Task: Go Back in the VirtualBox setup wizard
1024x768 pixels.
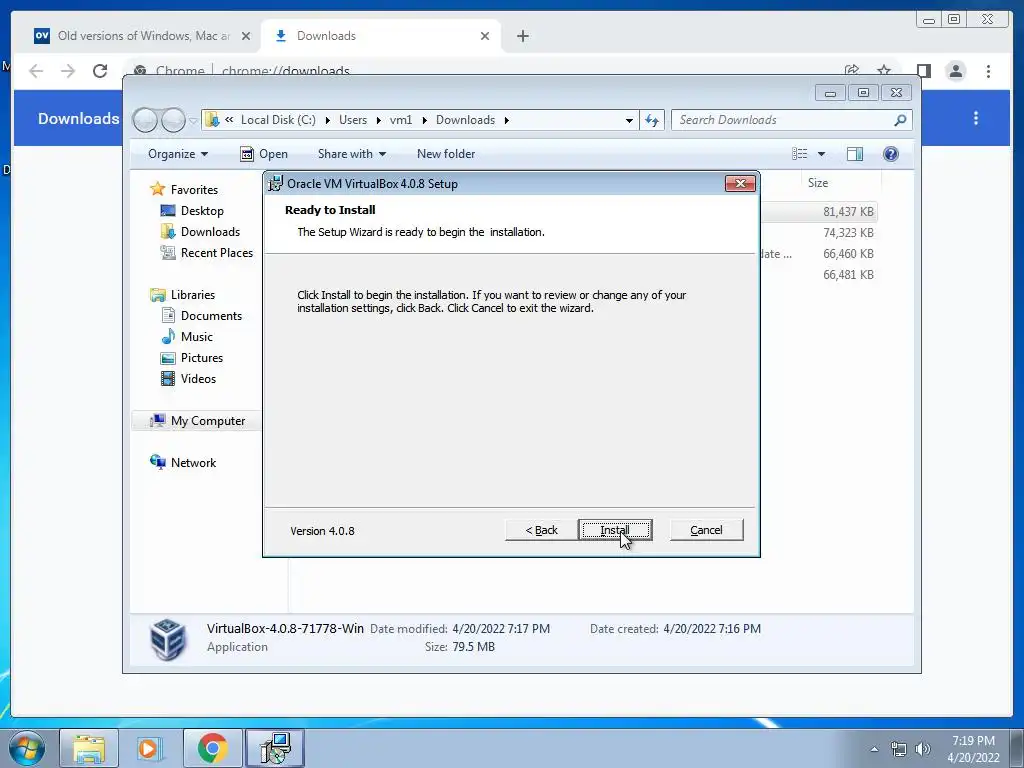Action: click(x=541, y=530)
